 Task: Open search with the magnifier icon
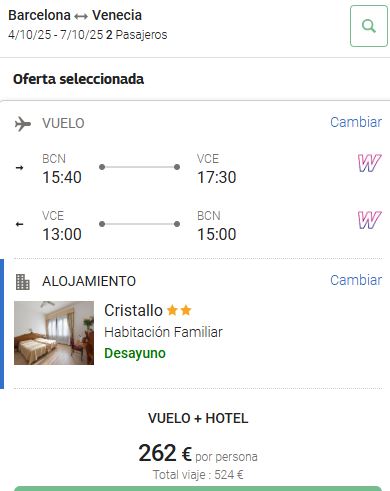pyautogui.click(x=369, y=26)
